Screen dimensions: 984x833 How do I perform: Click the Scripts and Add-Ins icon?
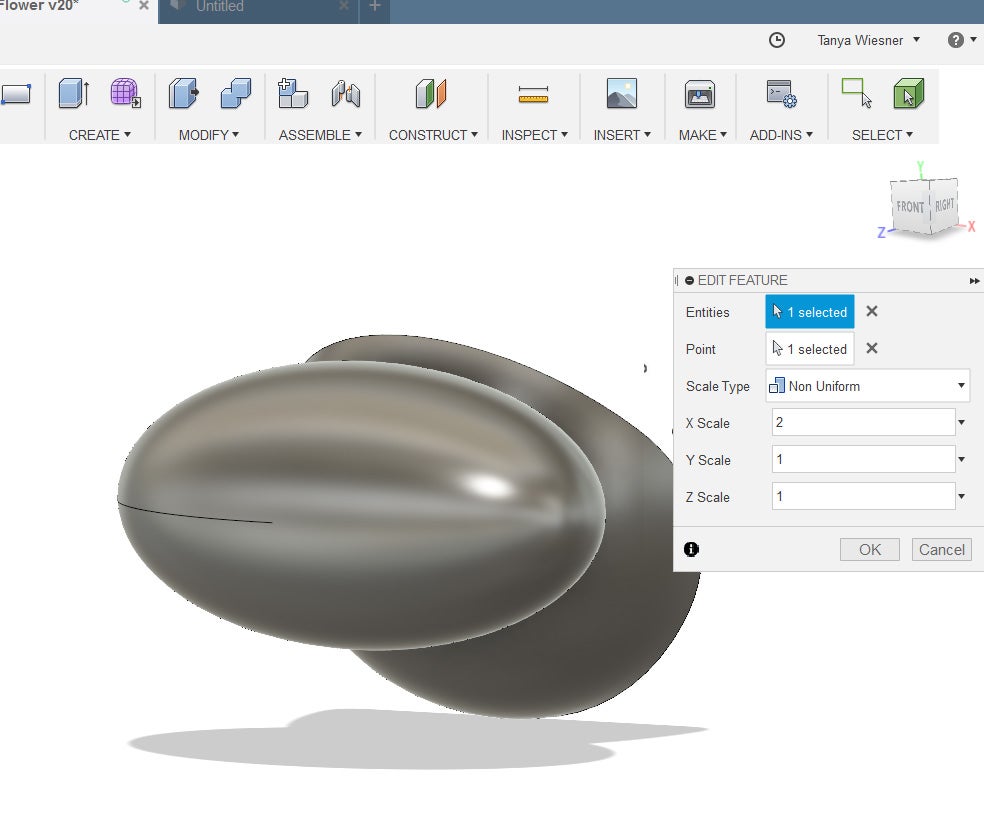click(781, 95)
